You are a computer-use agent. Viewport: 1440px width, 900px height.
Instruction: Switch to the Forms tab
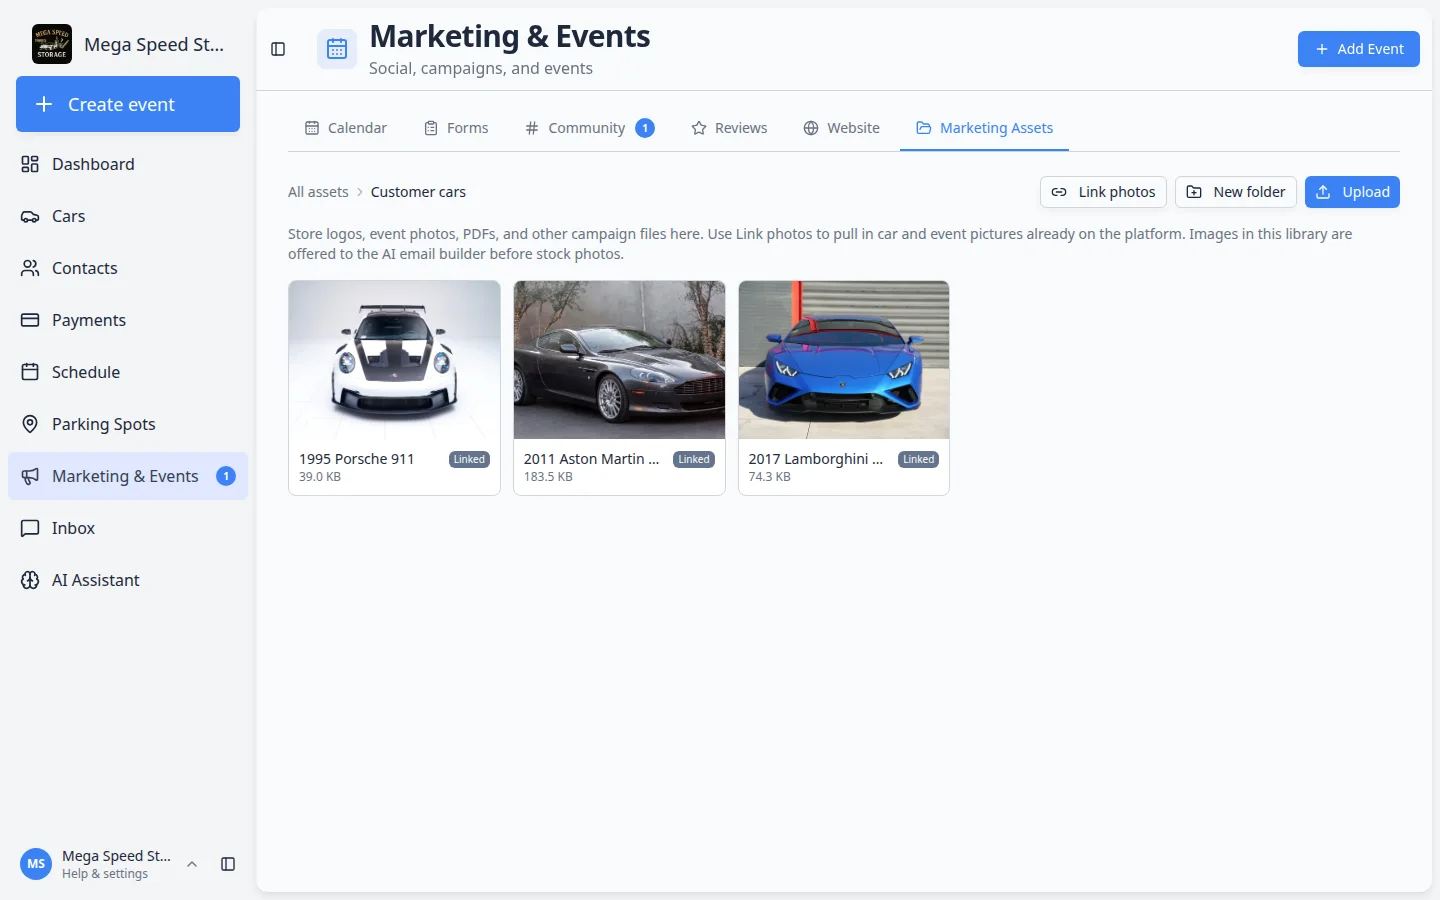(x=456, y=128)
